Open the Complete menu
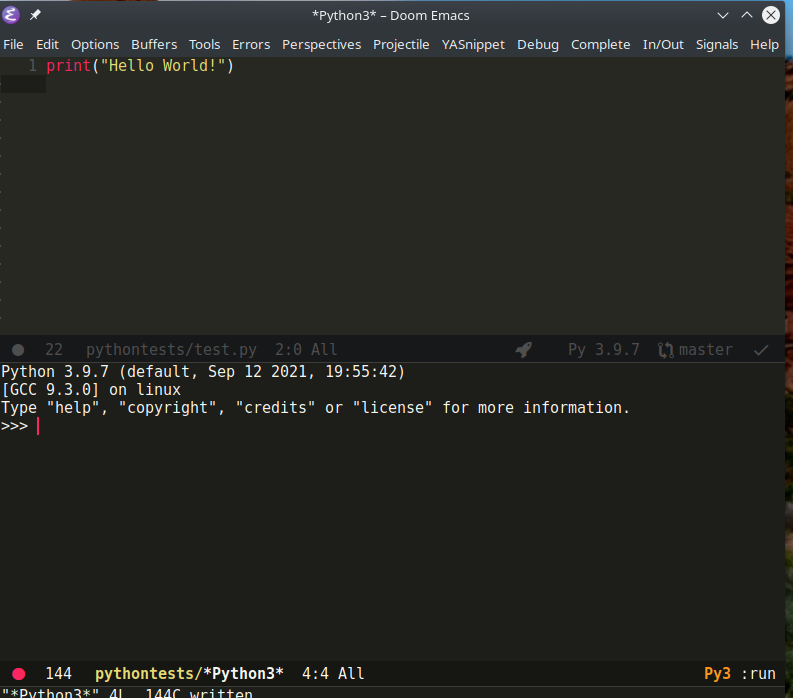Screen dimensions: 793x698 (x=600, y=45)
